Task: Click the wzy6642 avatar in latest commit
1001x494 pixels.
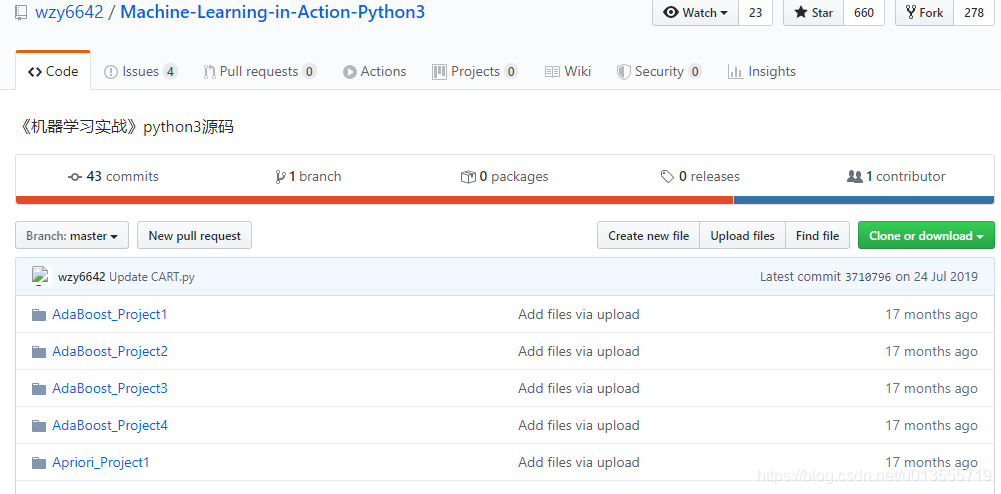Action: click(41, 276)
